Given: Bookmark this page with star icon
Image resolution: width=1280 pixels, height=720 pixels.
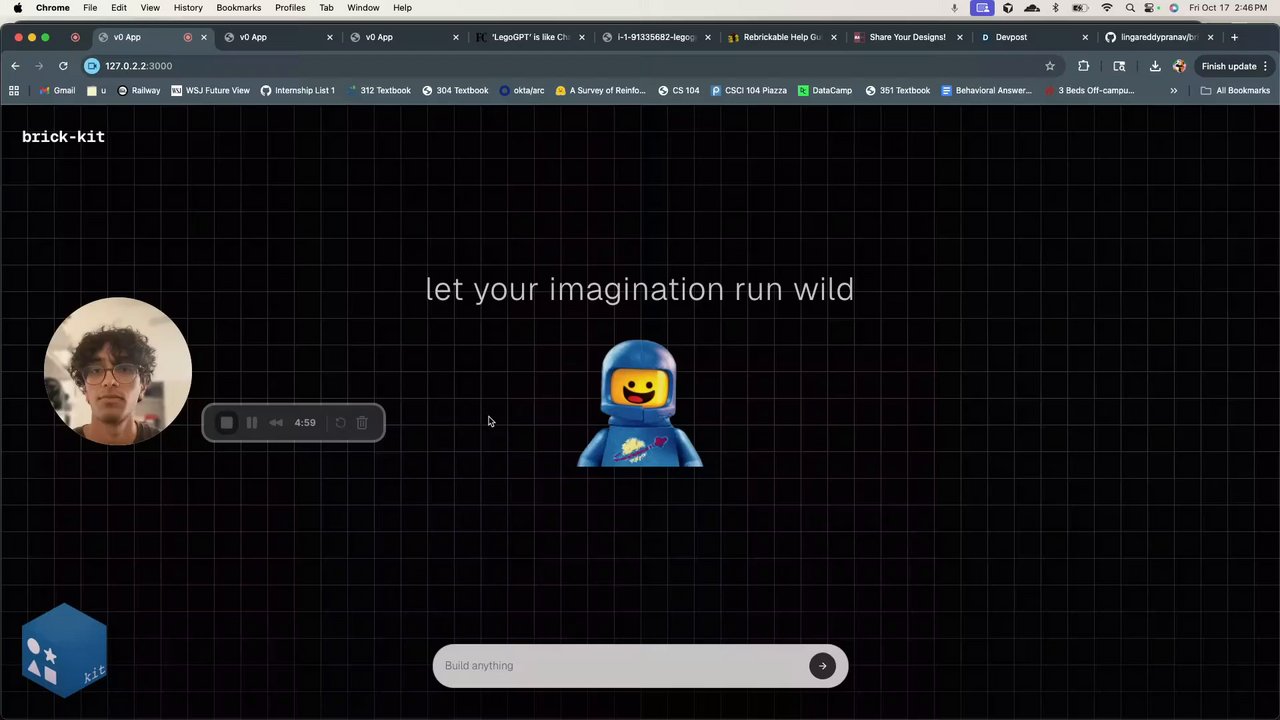Looking at the screenshot, I should pos(1050,66).
